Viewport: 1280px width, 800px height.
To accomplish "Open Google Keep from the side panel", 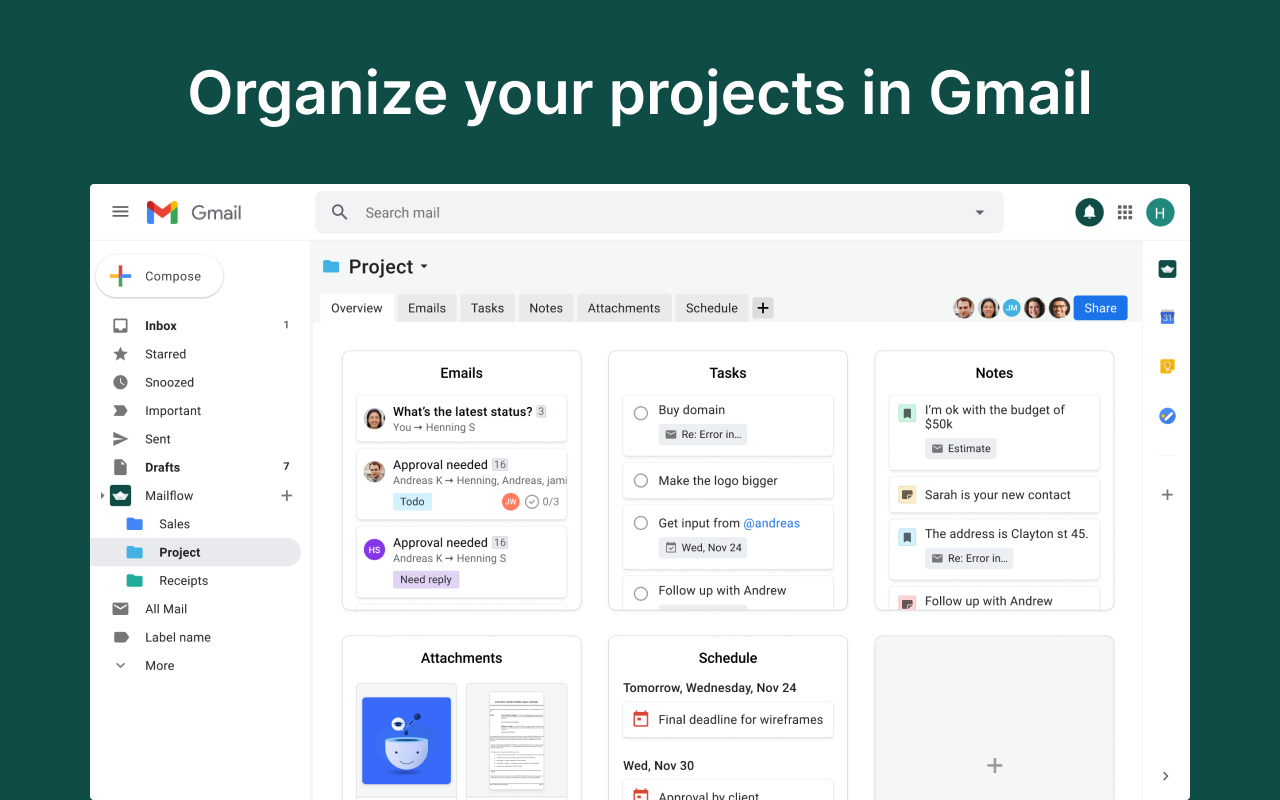I will (1167, 366).
